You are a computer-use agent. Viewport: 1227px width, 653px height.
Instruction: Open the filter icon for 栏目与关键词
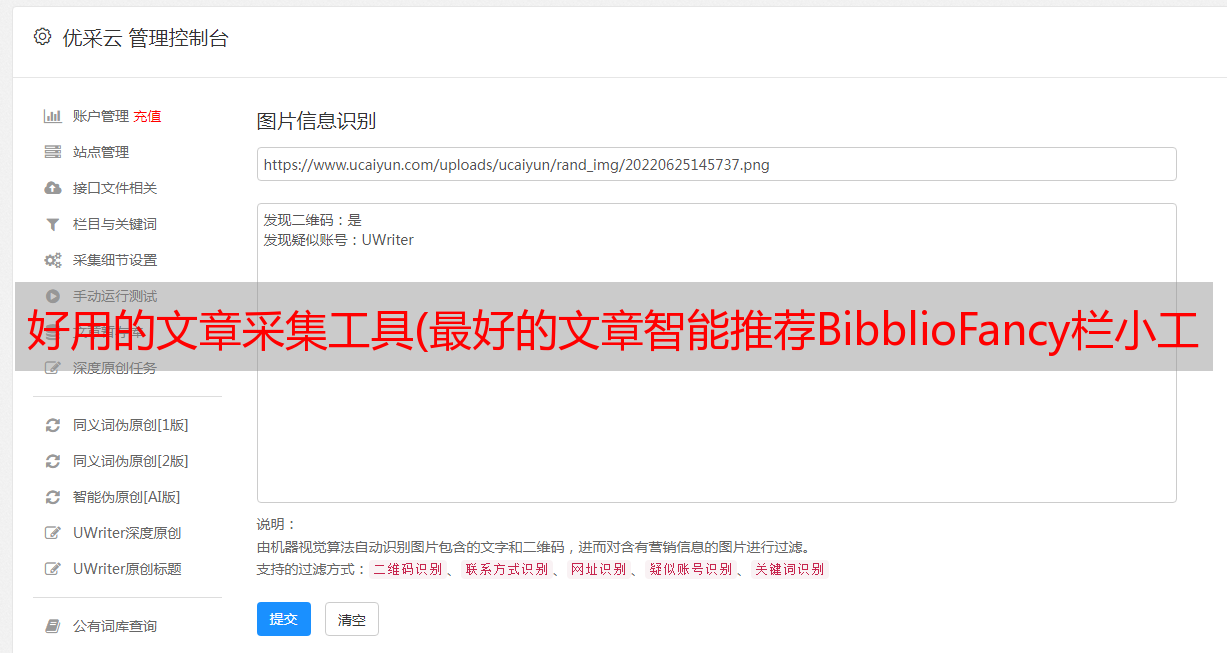click(x=53, y=224)
